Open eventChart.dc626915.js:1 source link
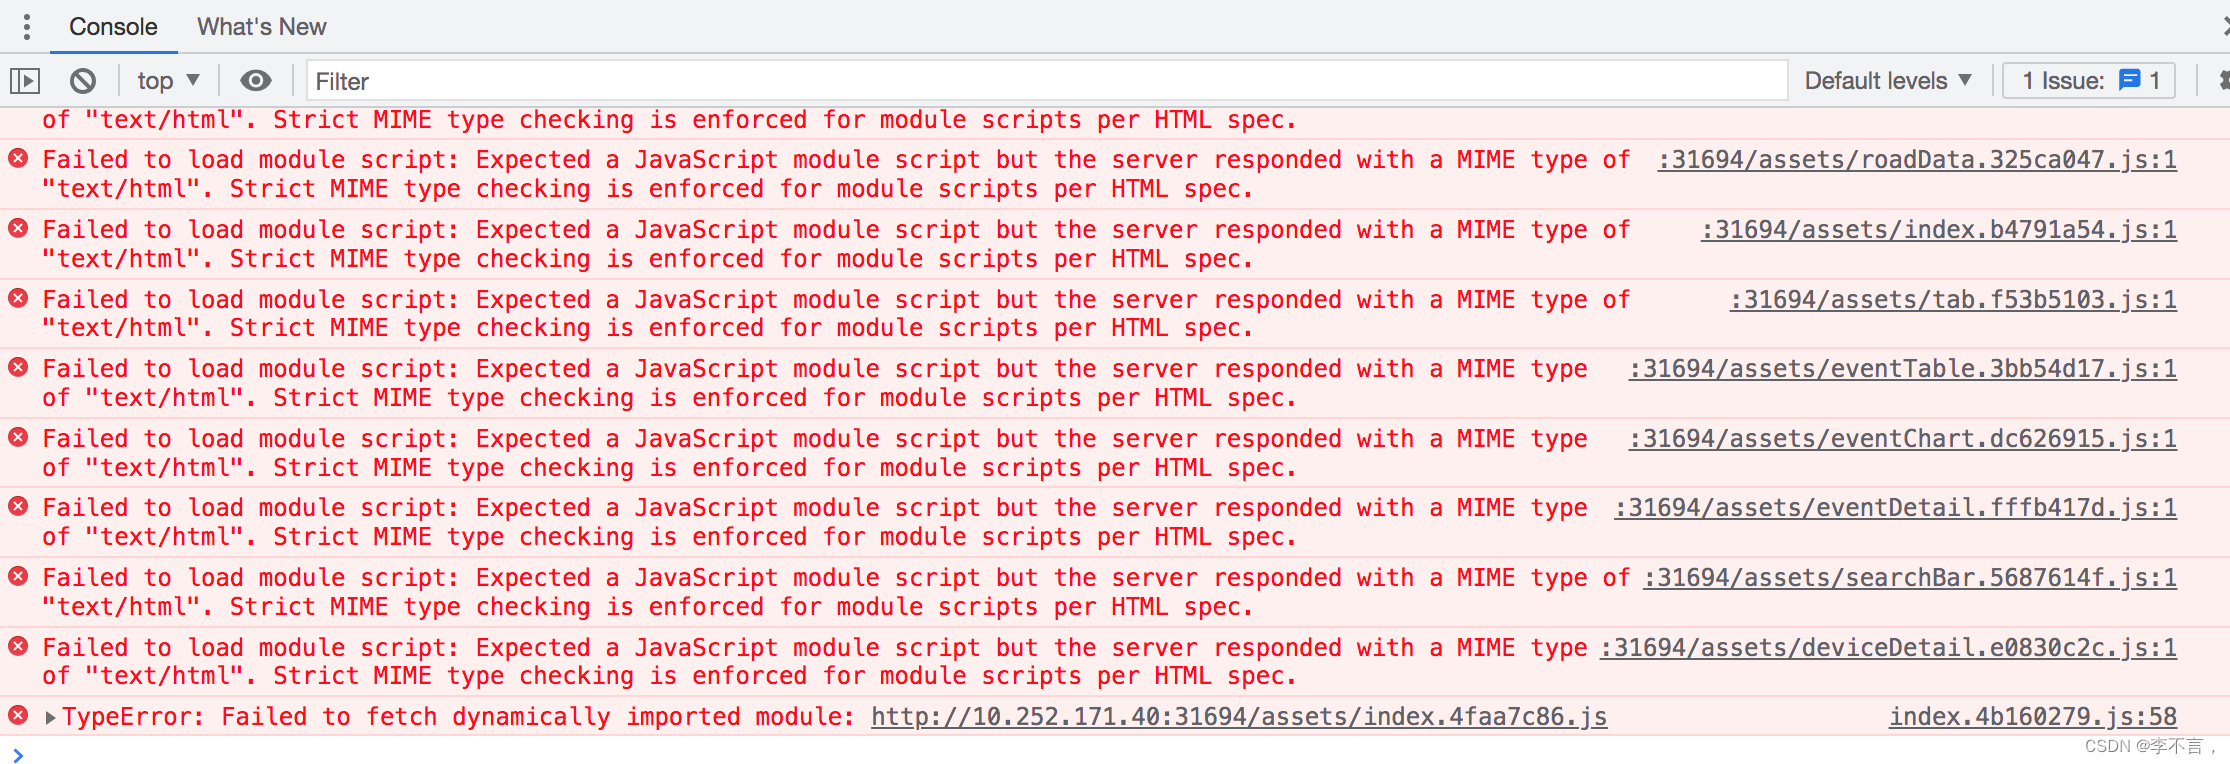2230x764 pixels. pyautogui.click(x=1903, y=439)
